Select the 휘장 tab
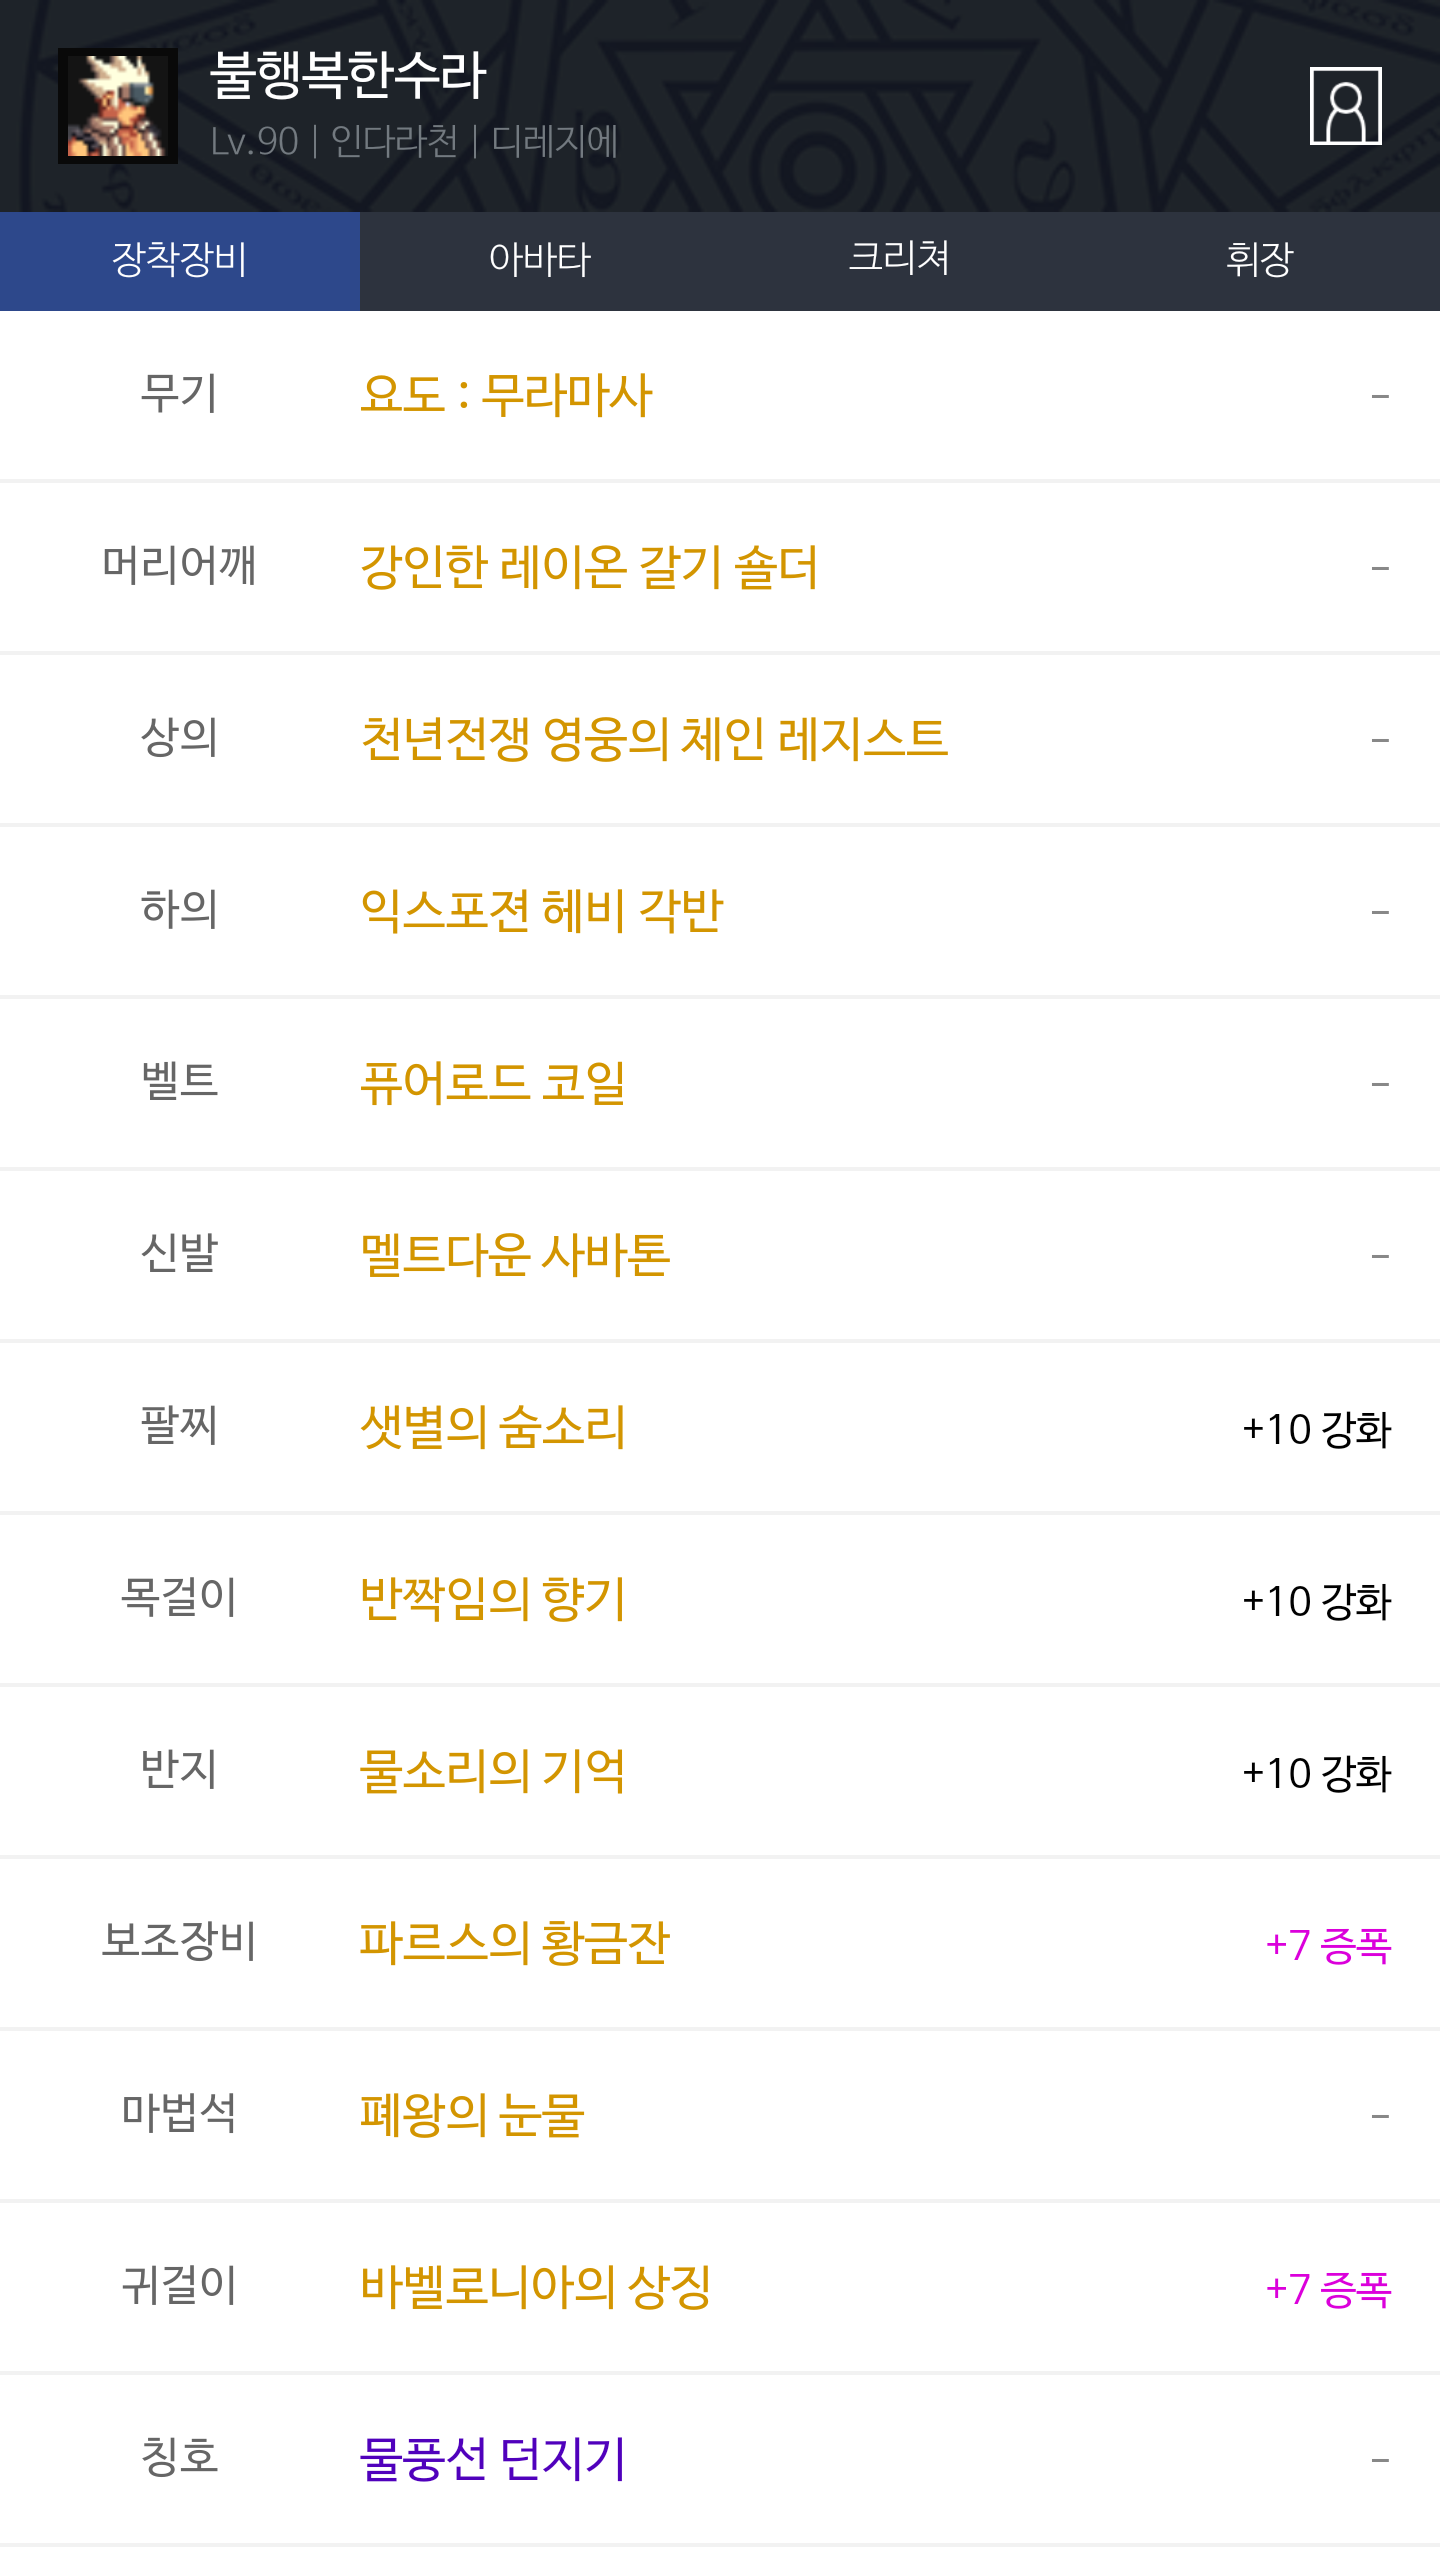 (x=1259, y=260)
